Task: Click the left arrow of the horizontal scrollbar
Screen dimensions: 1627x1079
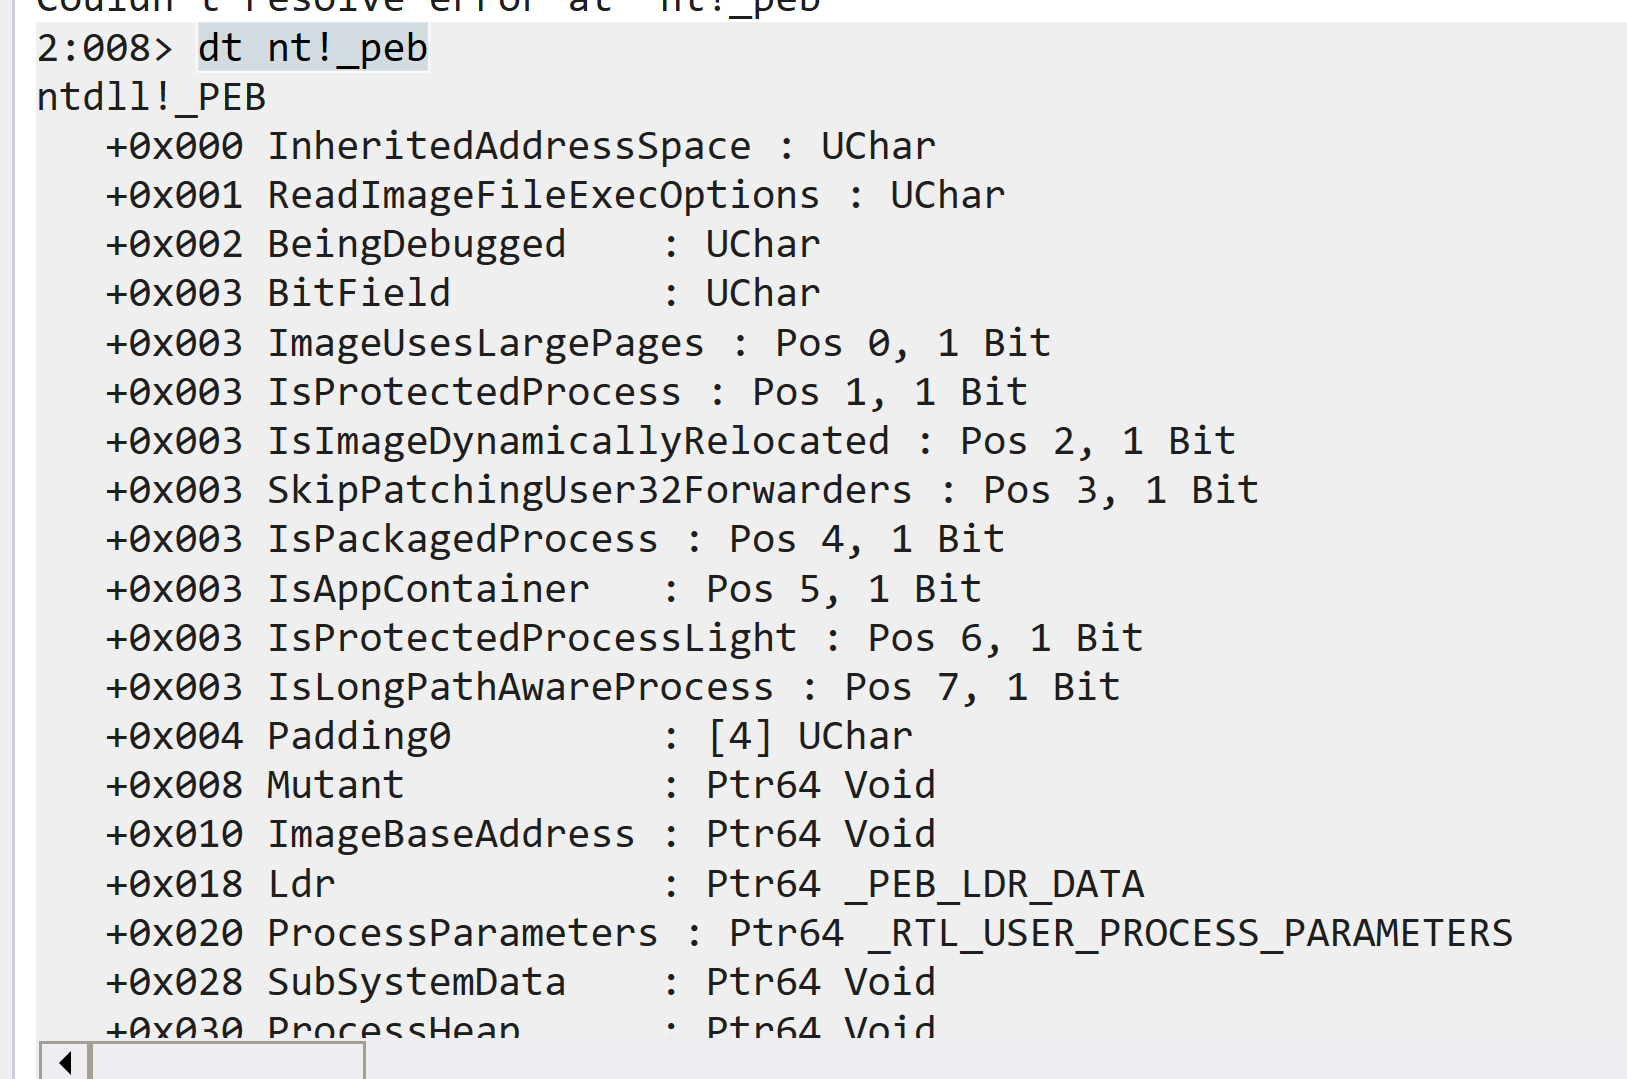Action: (x=65, y=1061)
